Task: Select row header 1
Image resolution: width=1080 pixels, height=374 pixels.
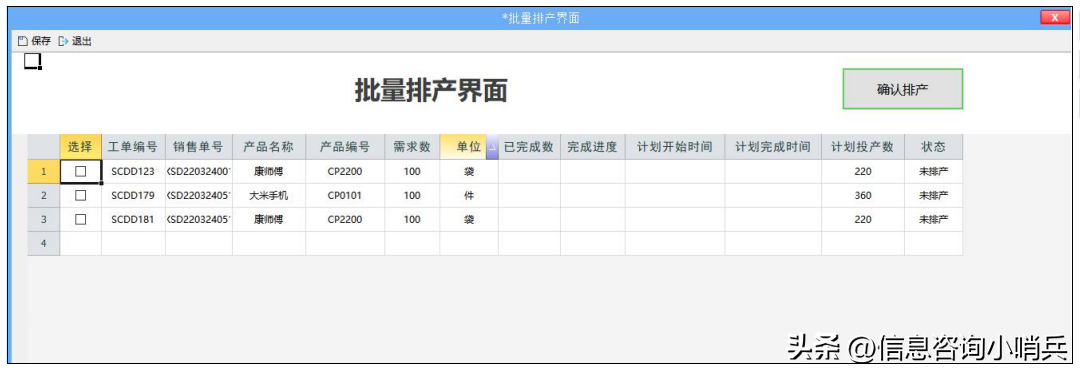Action: pyautogui.click(x=44, y=172)
